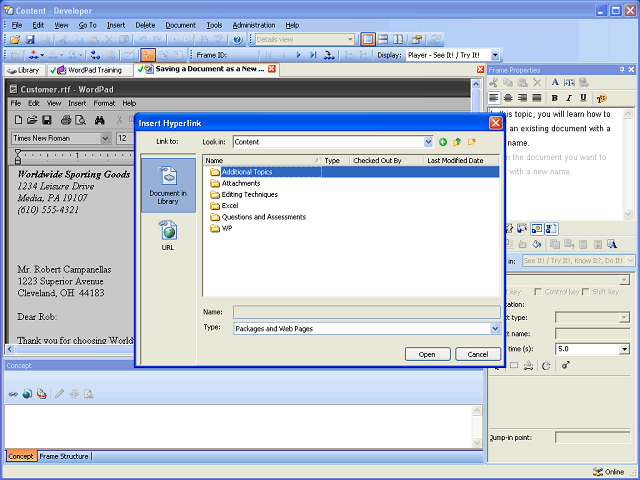The height and width of the screenshot is (480, 640).
Task: Click WordPad Find binoculars icon
Action: pos(100,120)
